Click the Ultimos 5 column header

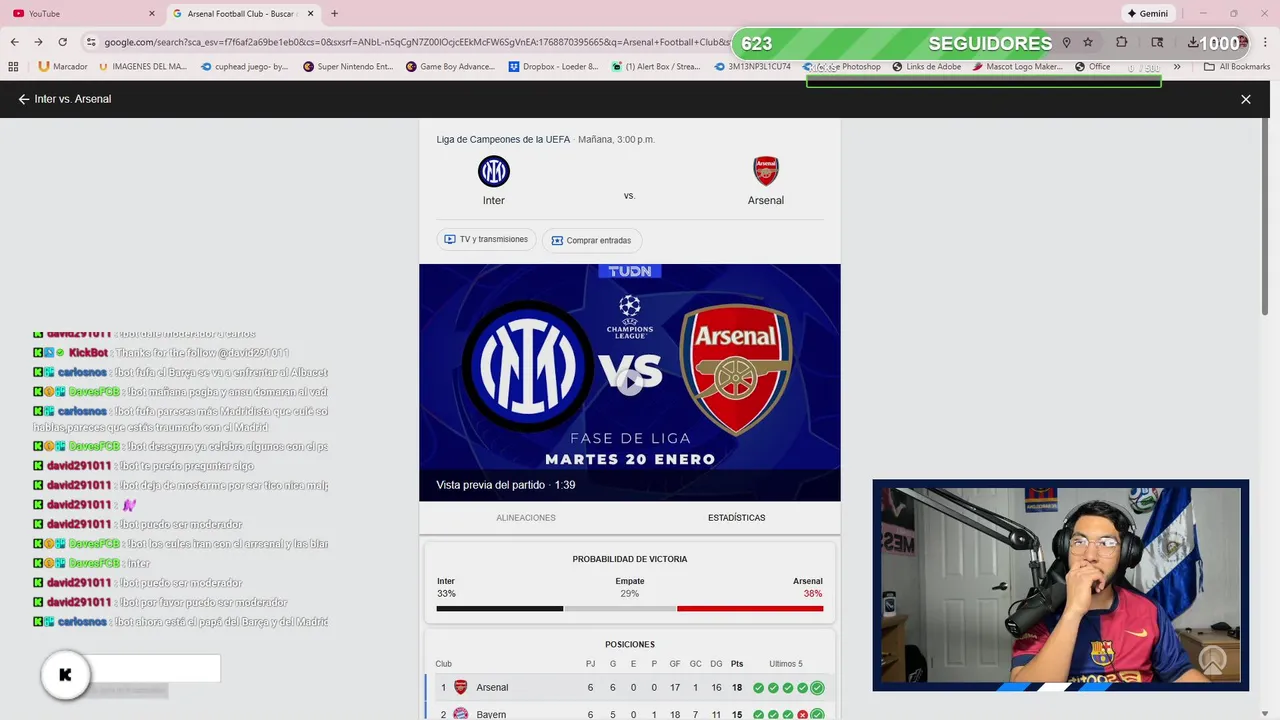coord(786,664)
